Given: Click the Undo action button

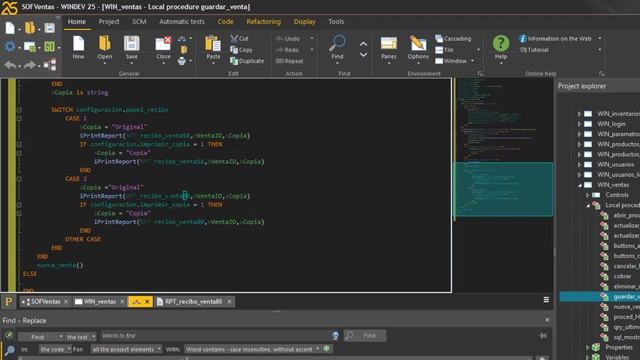Looking at the screenshot, I should [x=288, y=38].
